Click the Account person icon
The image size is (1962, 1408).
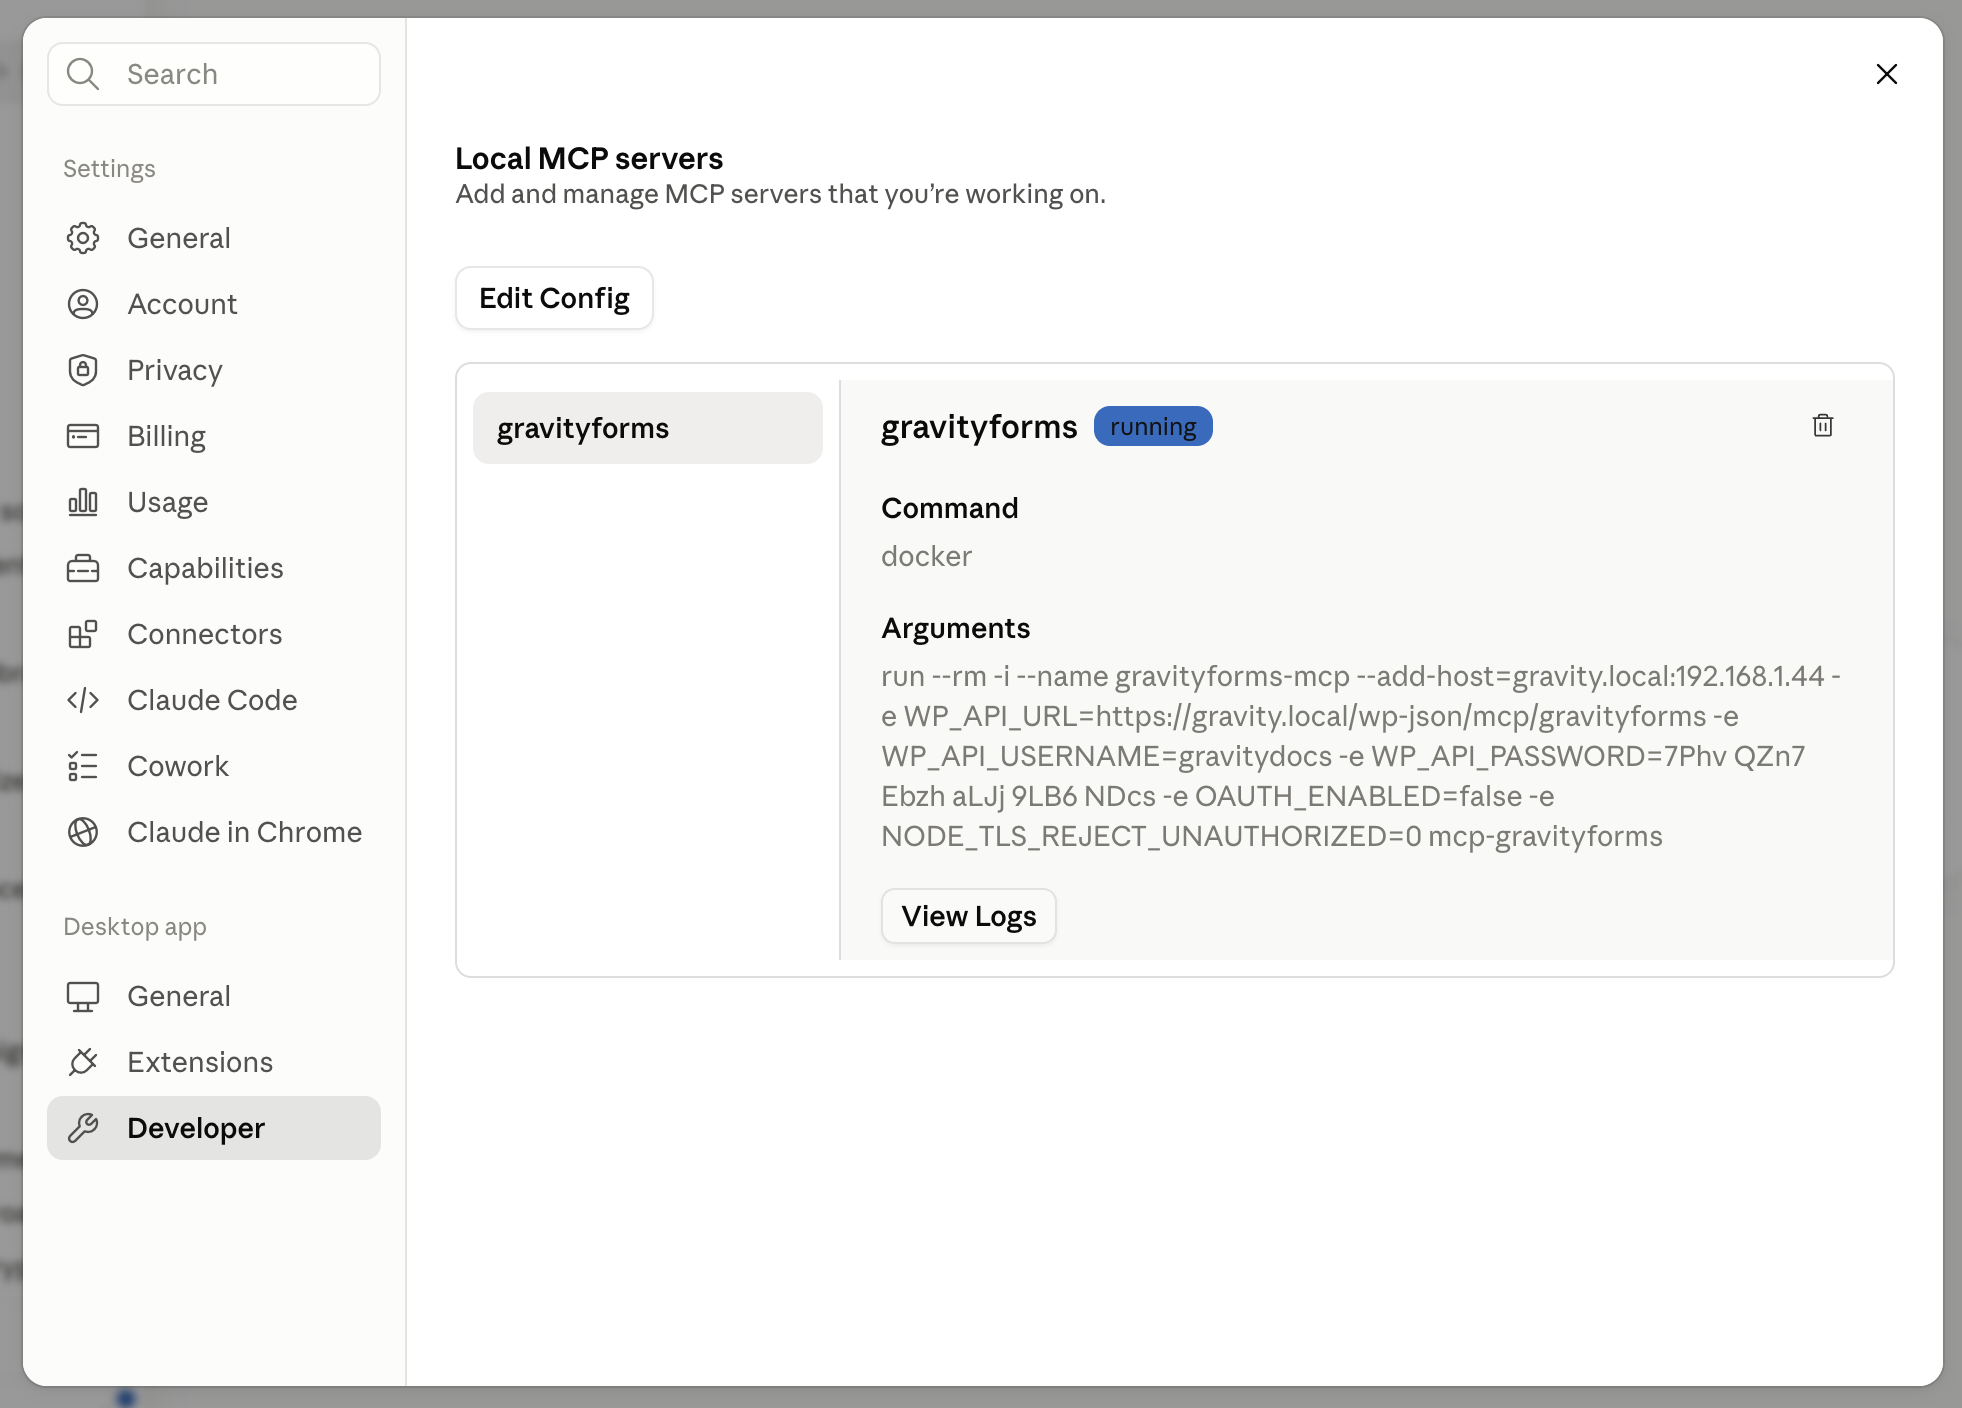[83, 304]
